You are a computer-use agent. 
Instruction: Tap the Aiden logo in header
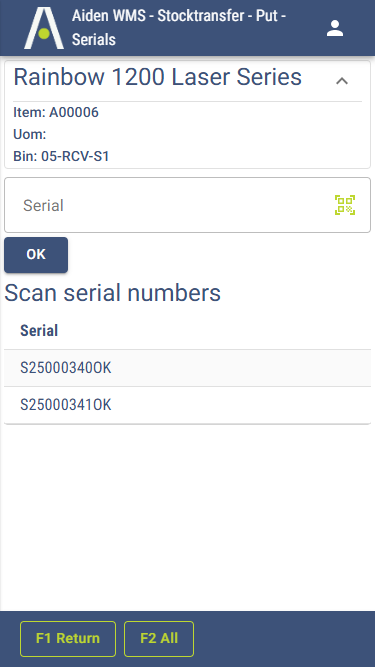click(x=44, y=28)
